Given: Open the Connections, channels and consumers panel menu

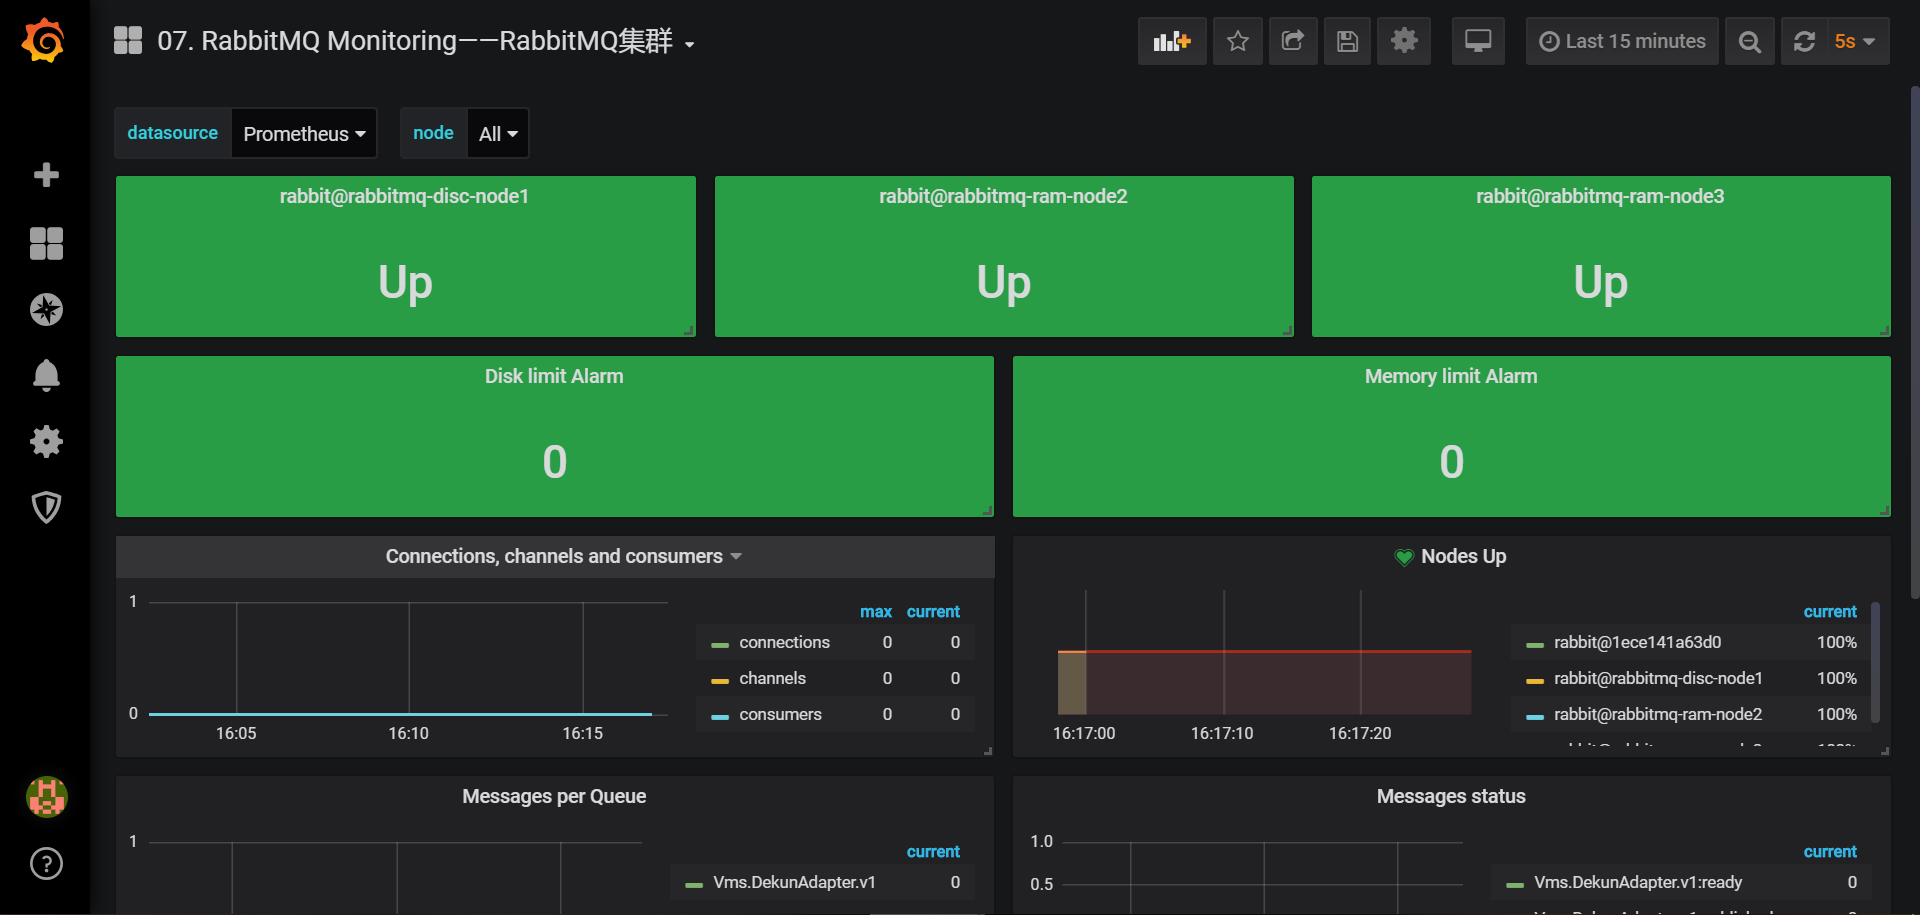Looking at the screenshot, I should 564,557.
